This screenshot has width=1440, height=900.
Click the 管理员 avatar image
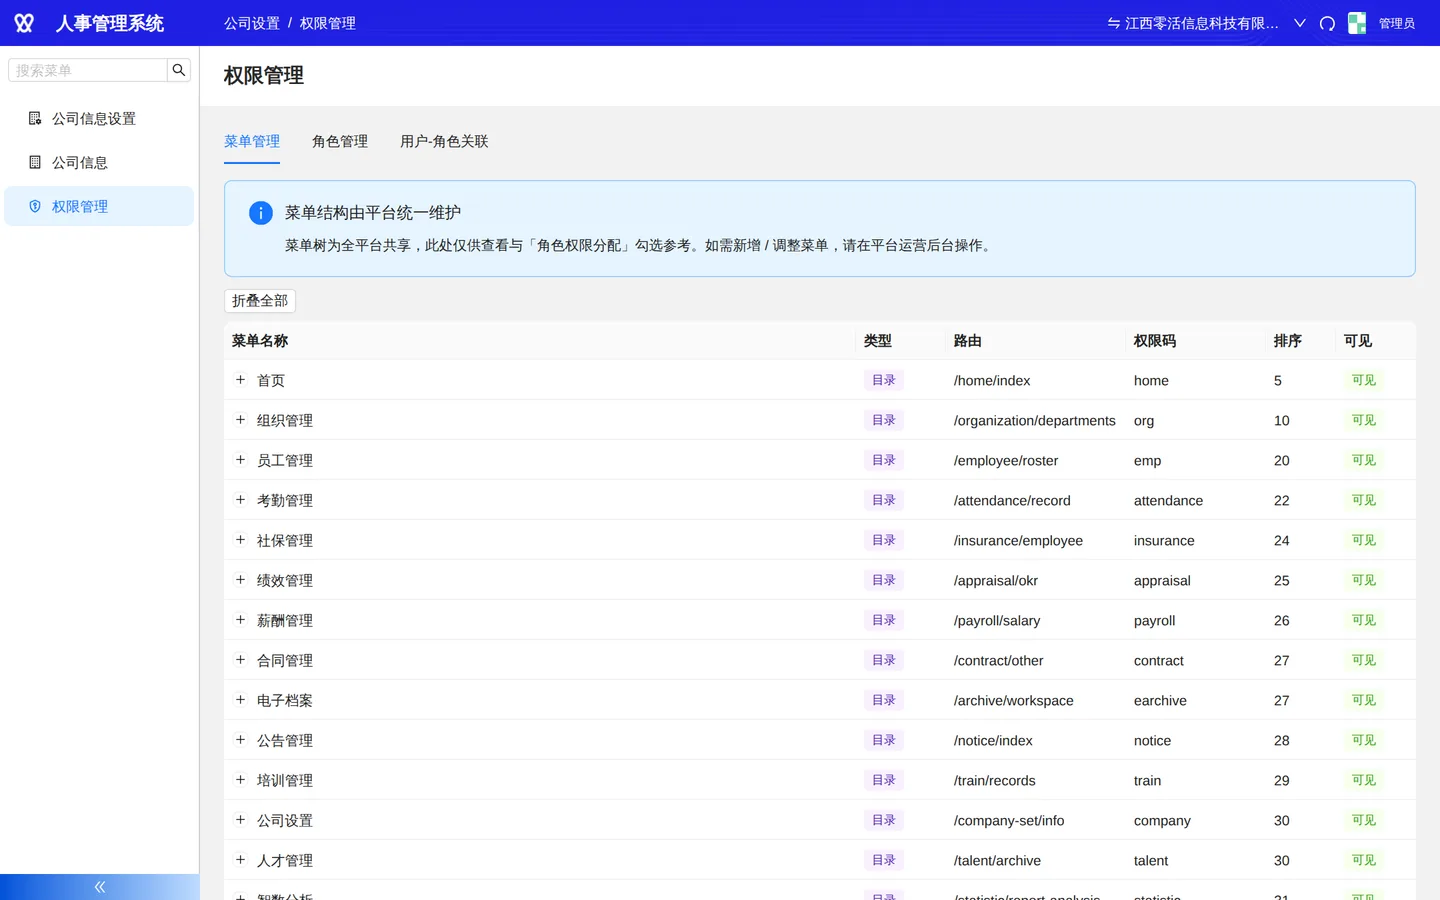point(1357,23)
